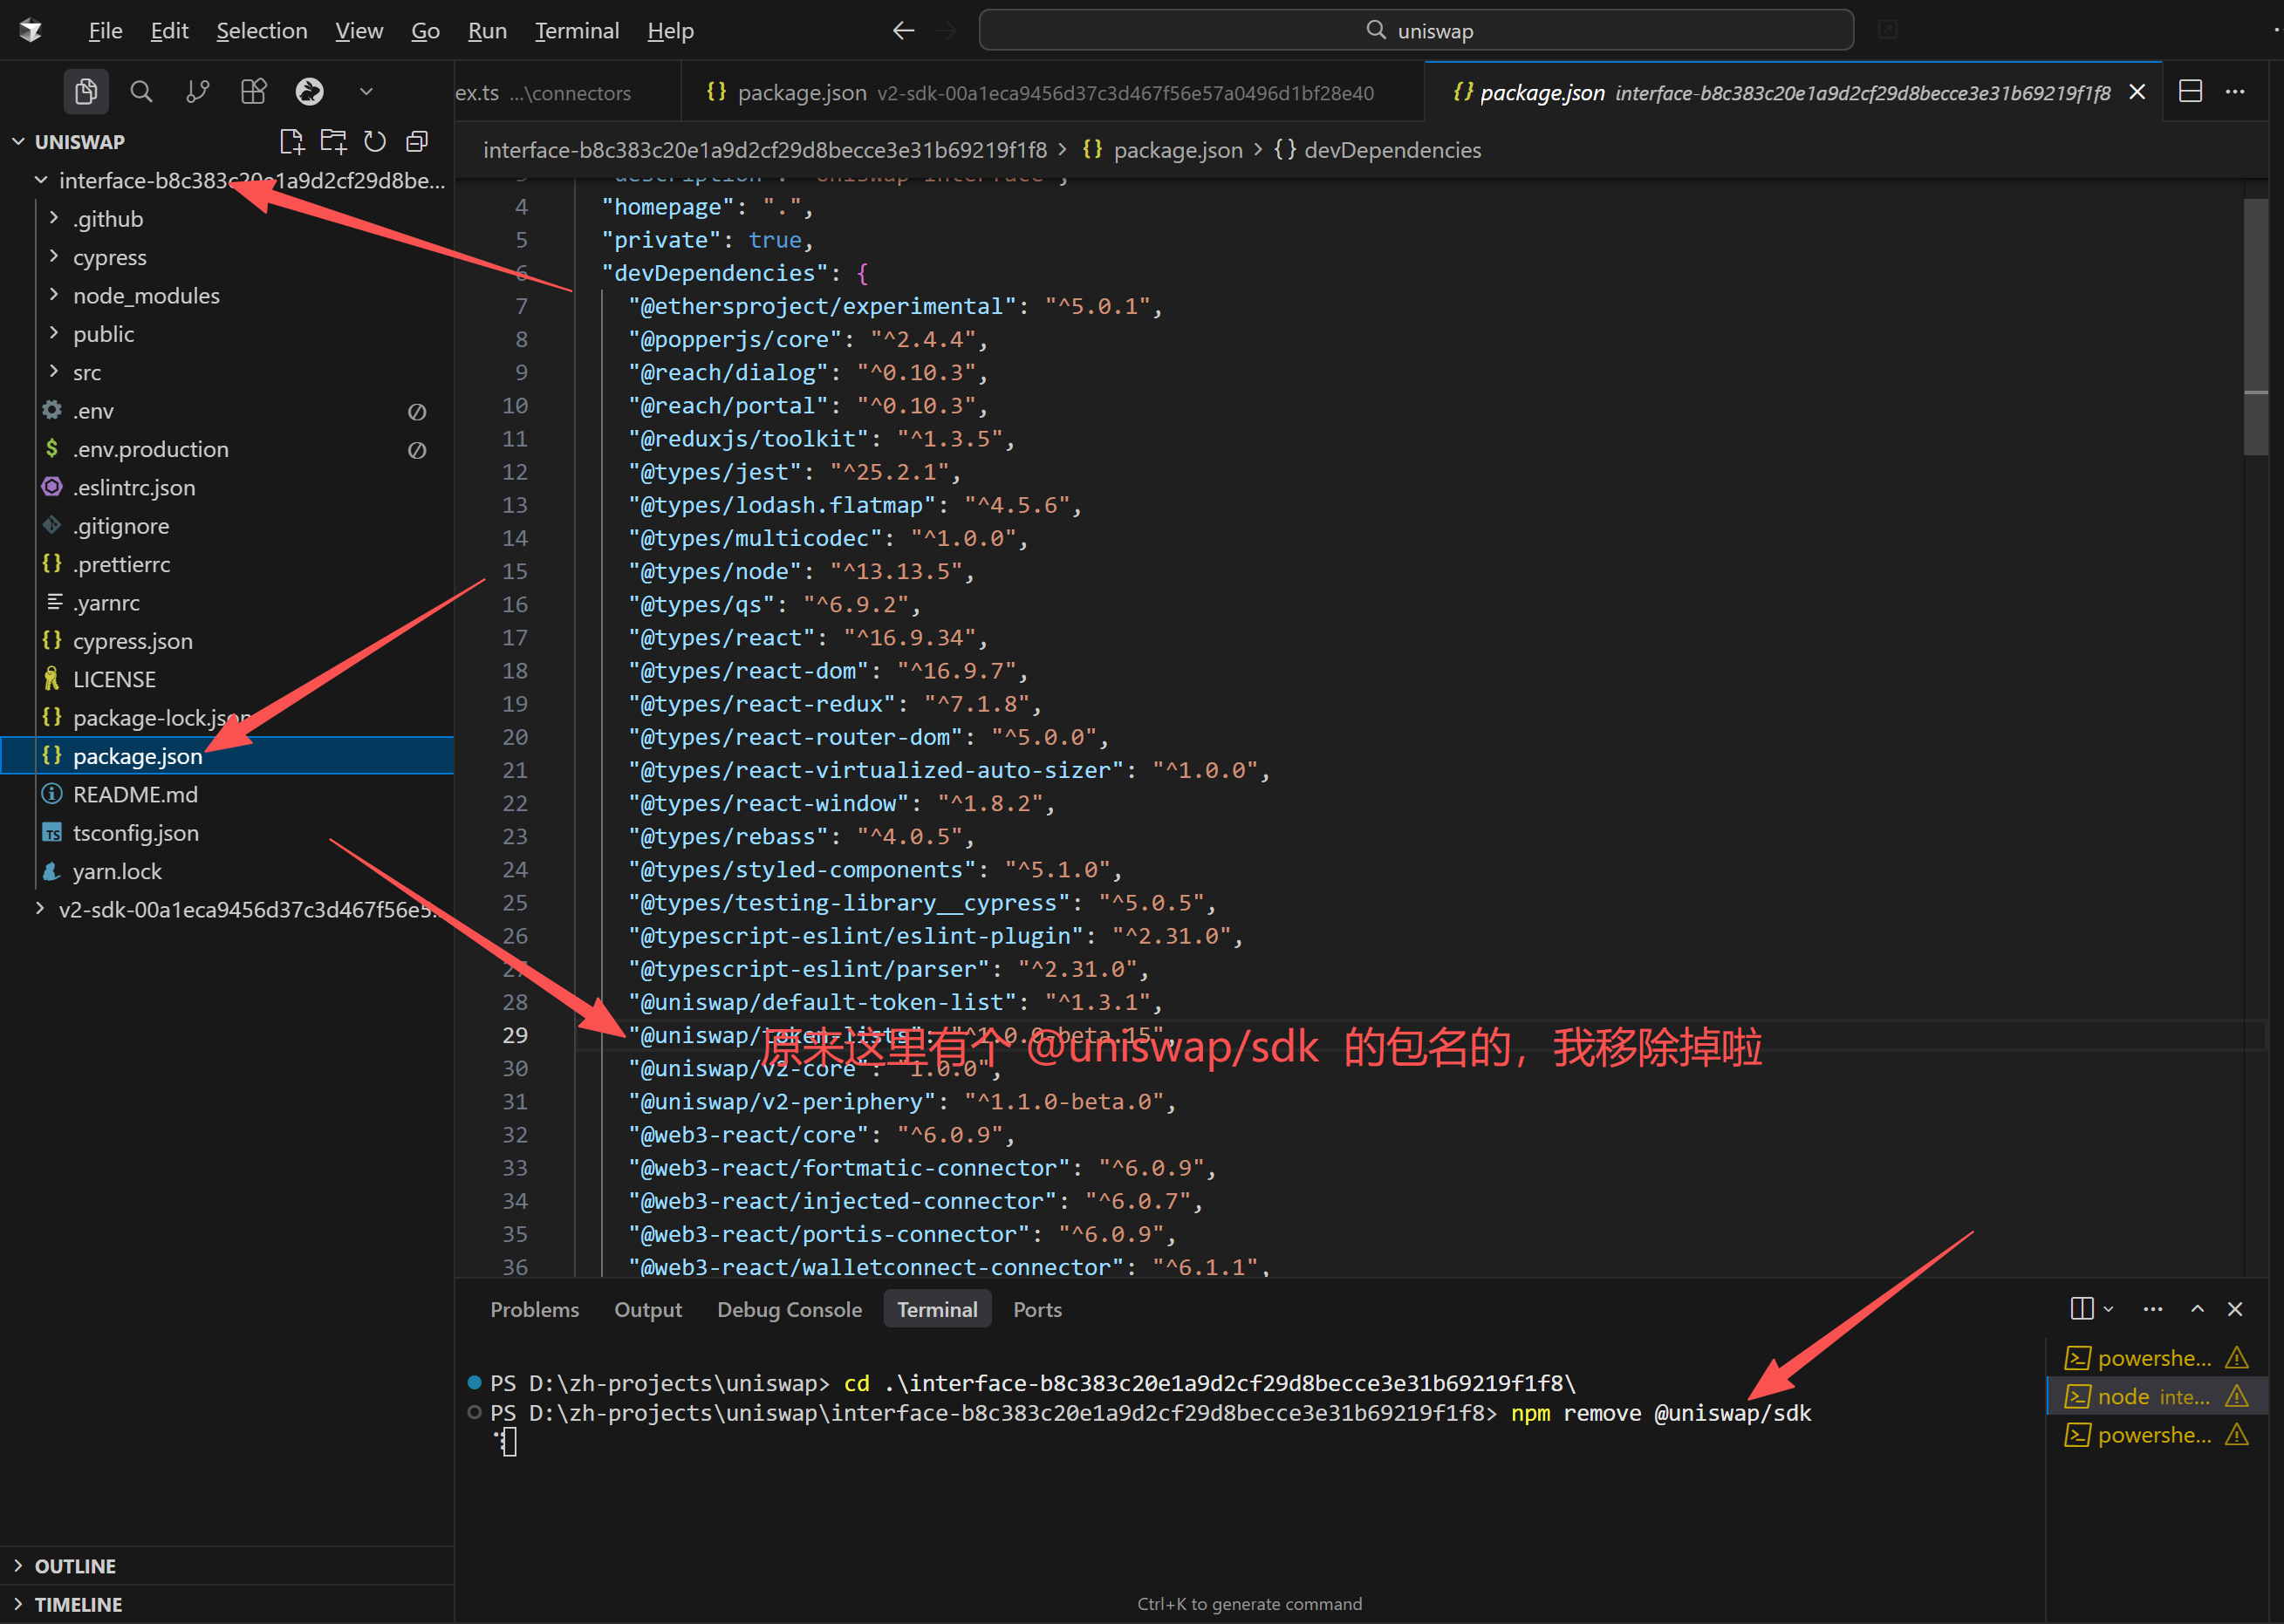This screenshot has height=1624, width=2284.
Task: Open the Search view icon
Action: [141, 92]
